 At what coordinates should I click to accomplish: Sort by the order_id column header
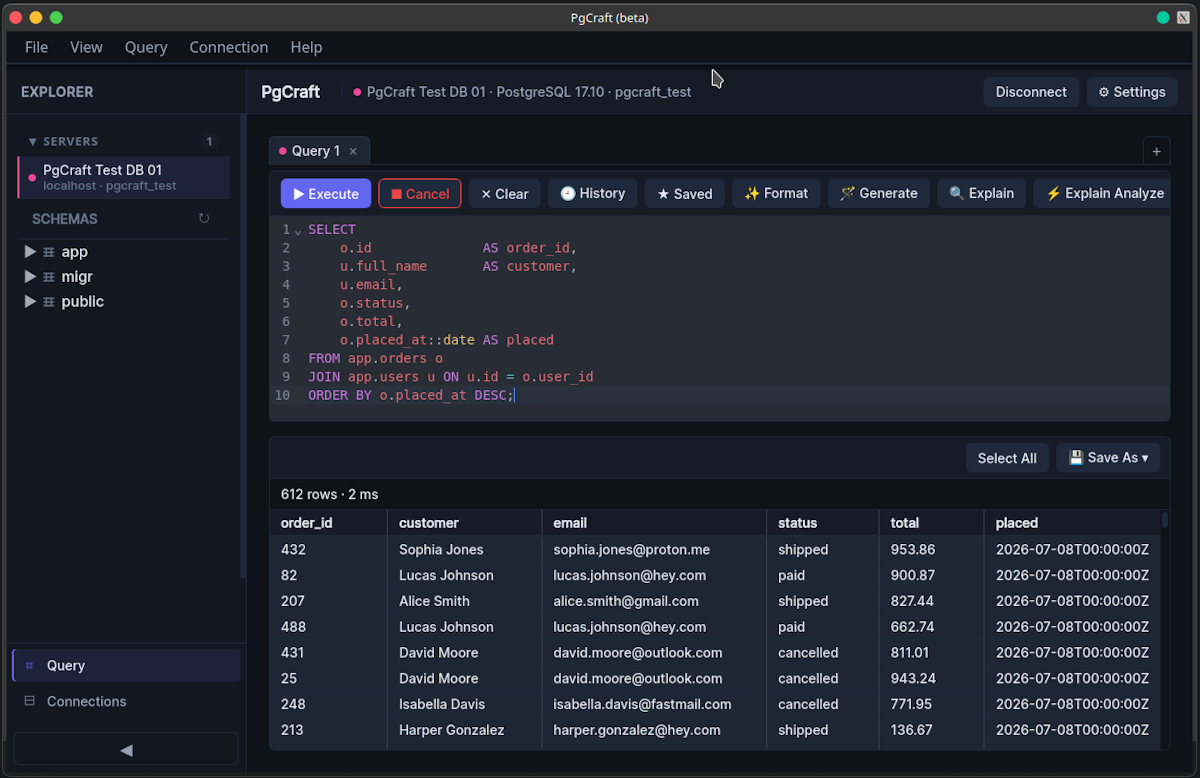pos(328,523)
